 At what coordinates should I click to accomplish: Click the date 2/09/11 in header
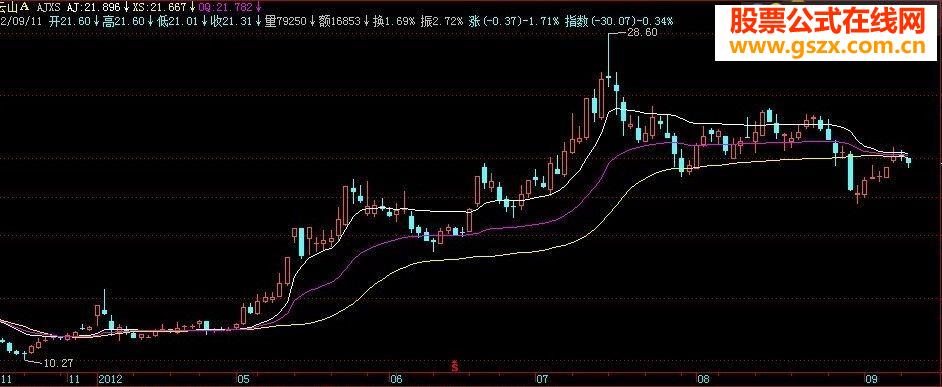click(20, 21)
